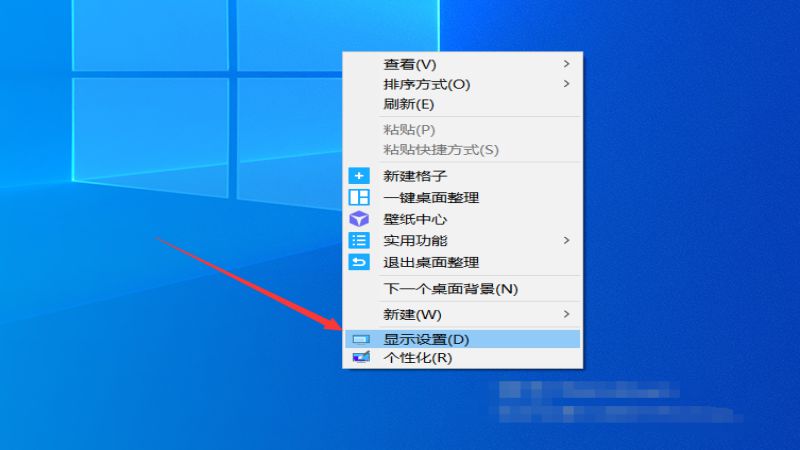Screen dimensions: 800x450
Task: Choose the greyed 粘贴(P) entry
Action: 463,130
